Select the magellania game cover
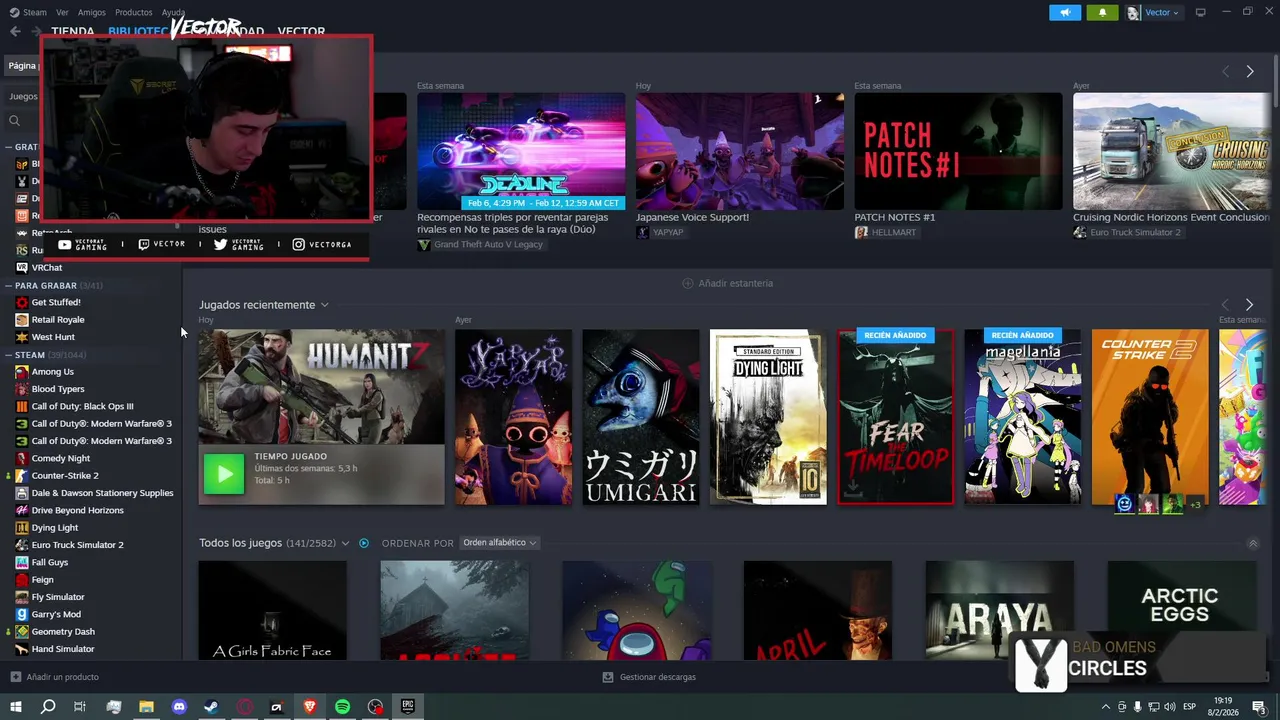Screen dimensions: 1280x720 coord(1023,417)
